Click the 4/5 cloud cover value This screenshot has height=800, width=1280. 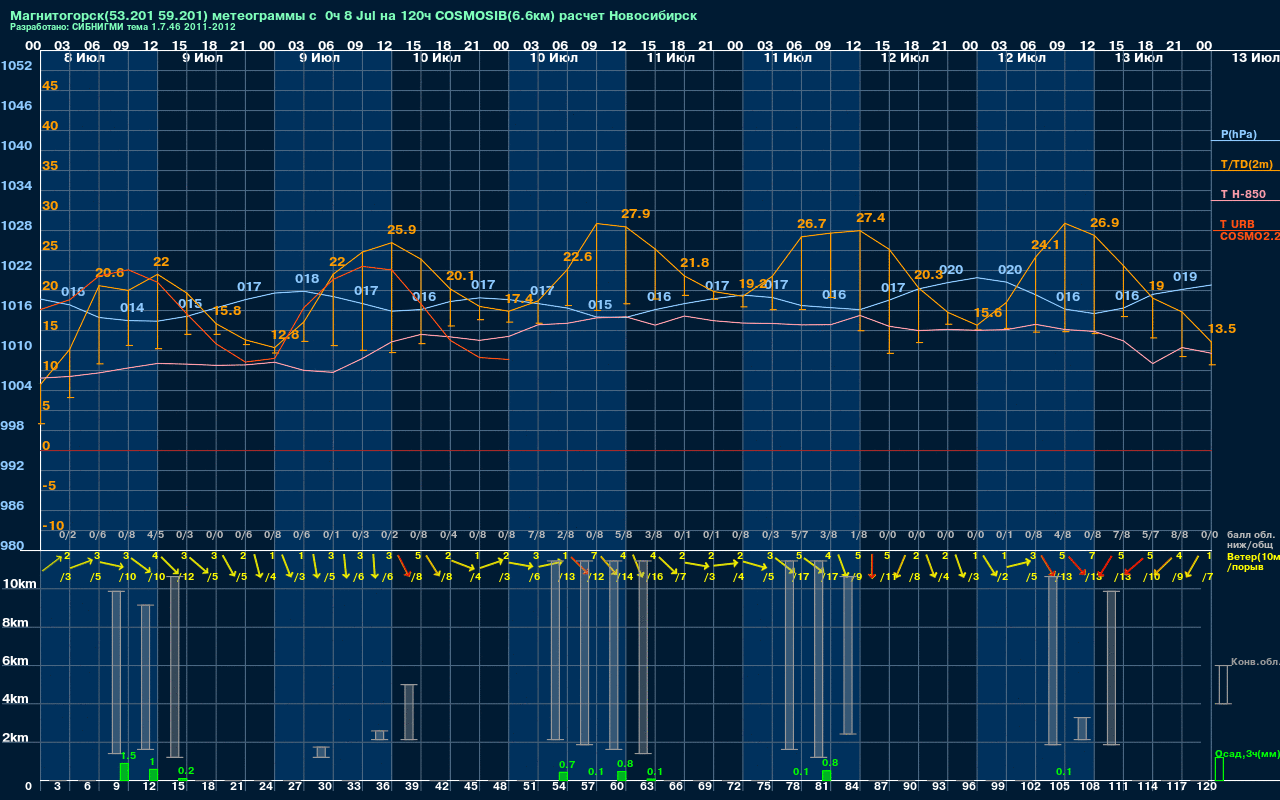tap(156, 536)
